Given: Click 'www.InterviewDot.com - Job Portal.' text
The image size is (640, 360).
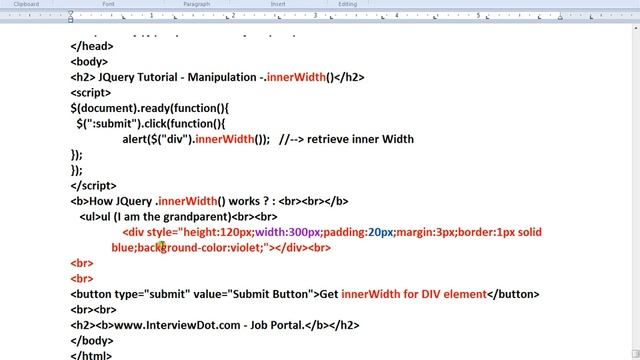Looking at the screenshot, I should [209, 325].
